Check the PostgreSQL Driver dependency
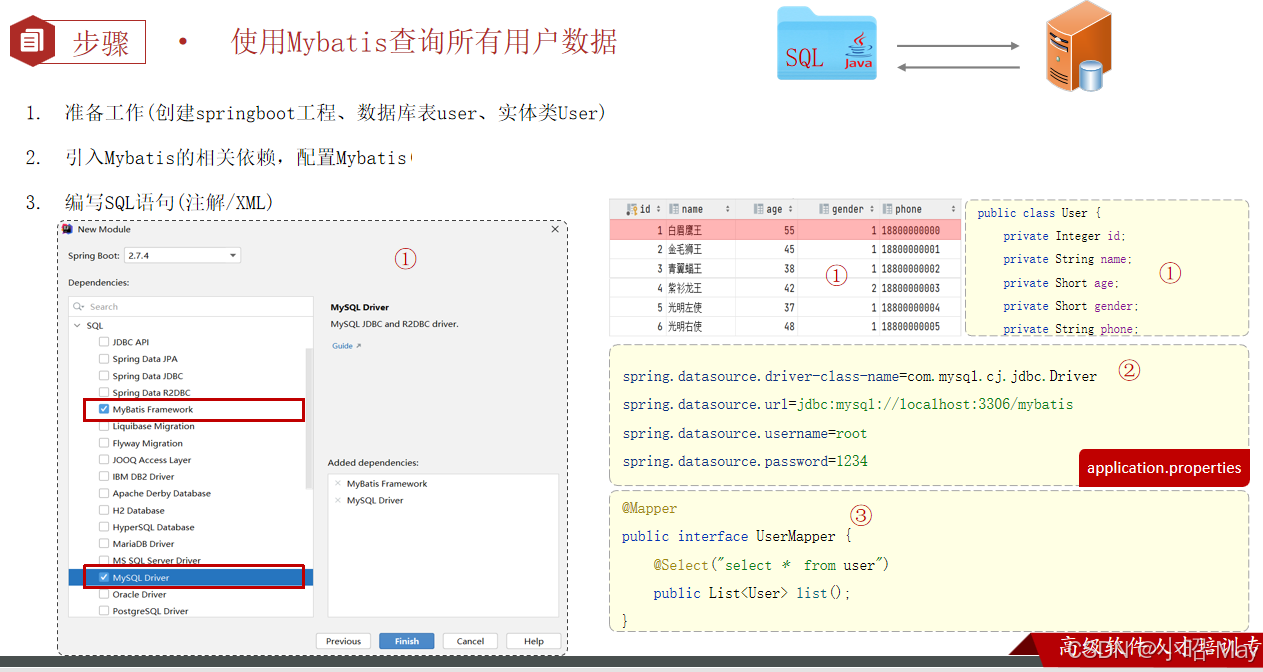The height and width of the screenshot is (672, 1263). tap(104, 611)
